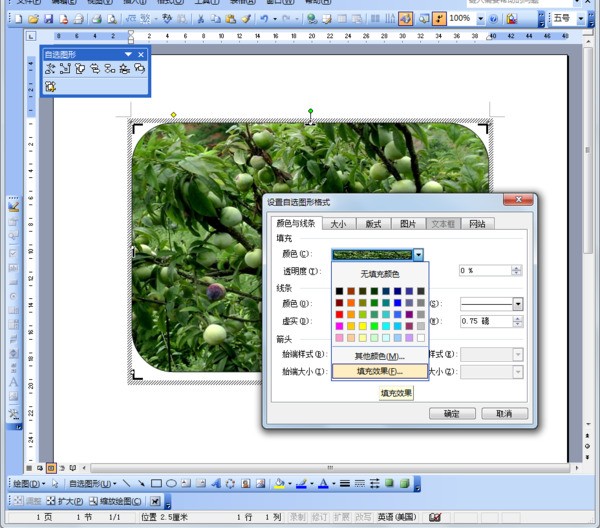The width and height of the screenshot is (600, 528).
Task: Click the Font Color A icon
Action: pos(324,483)
